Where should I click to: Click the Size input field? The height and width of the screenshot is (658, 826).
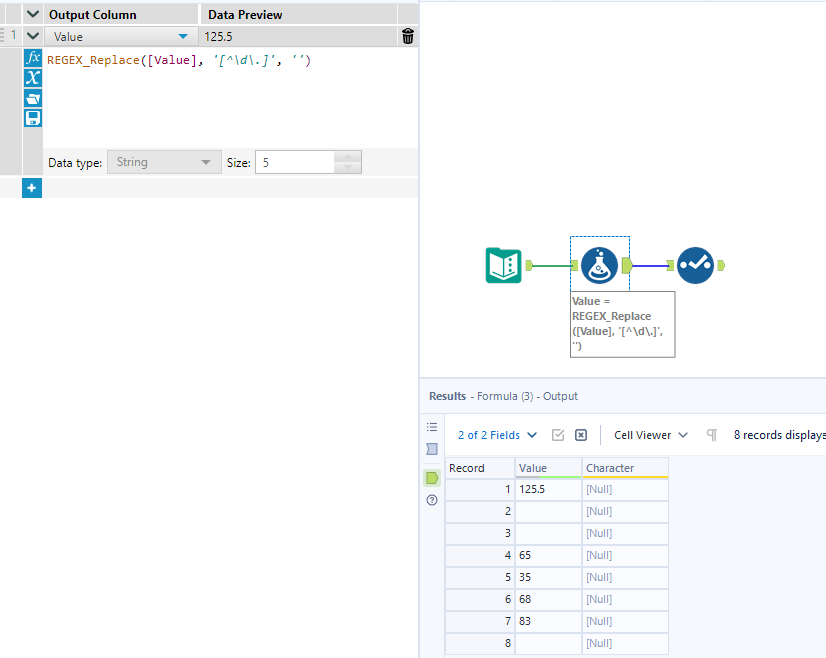click(297, 161)
